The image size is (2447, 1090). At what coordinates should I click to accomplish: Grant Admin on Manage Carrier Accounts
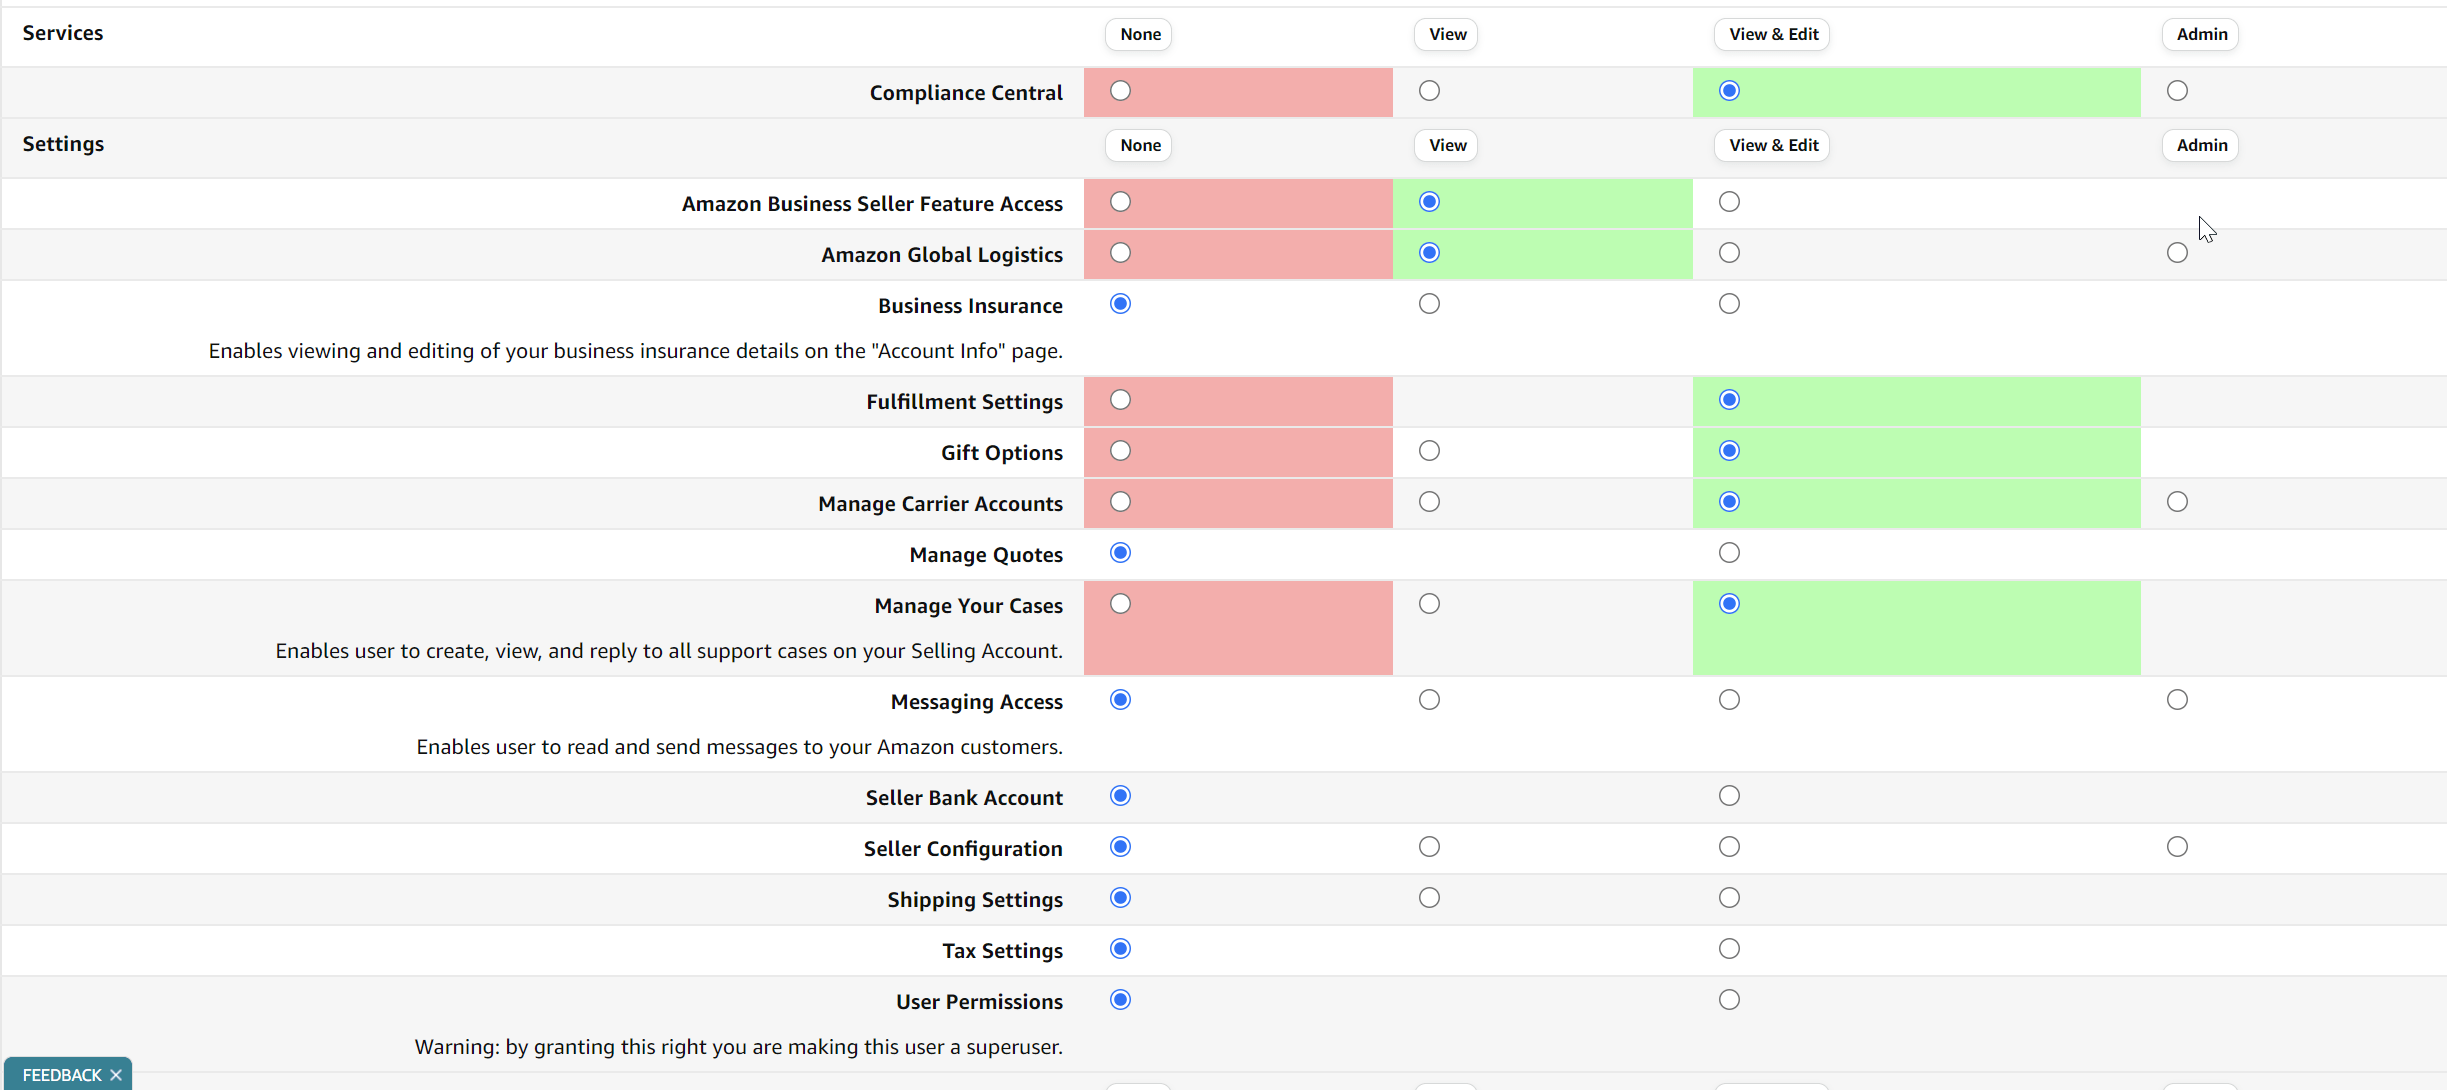point(2177,502)
